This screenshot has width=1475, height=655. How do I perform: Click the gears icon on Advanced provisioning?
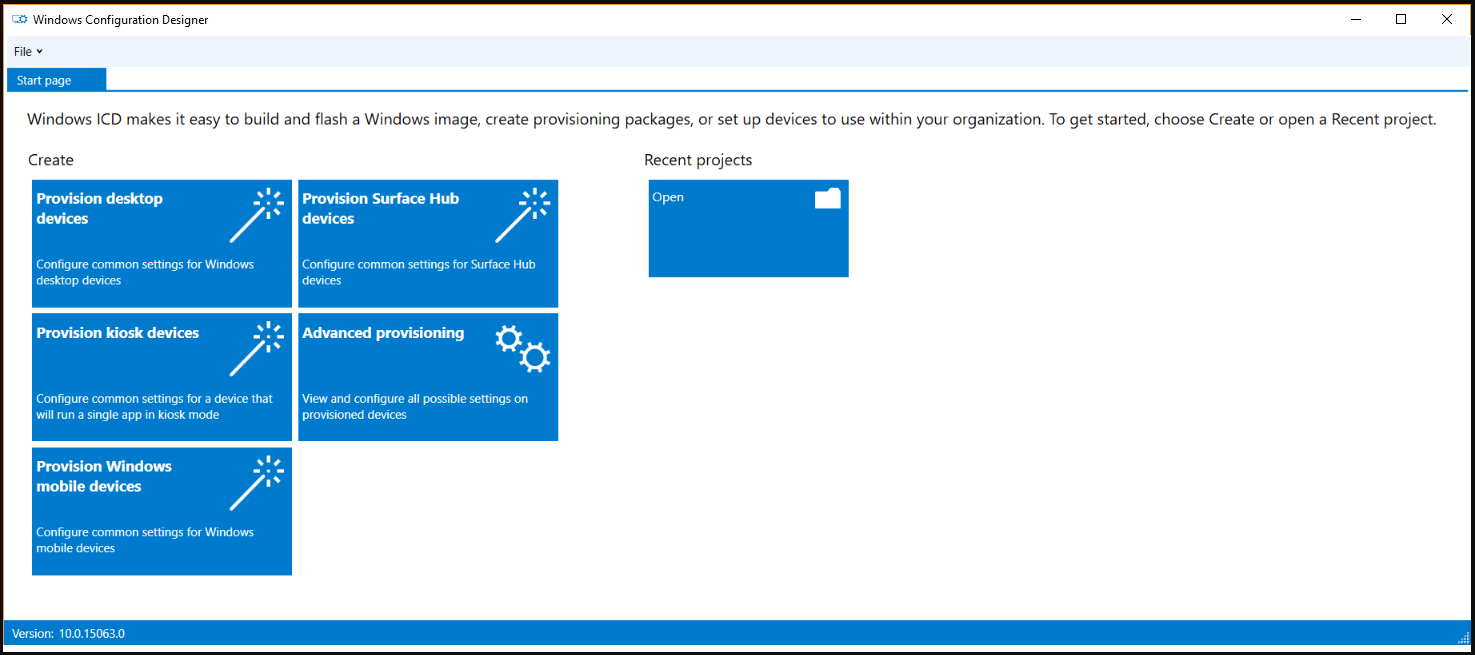(x=523, y=349)
